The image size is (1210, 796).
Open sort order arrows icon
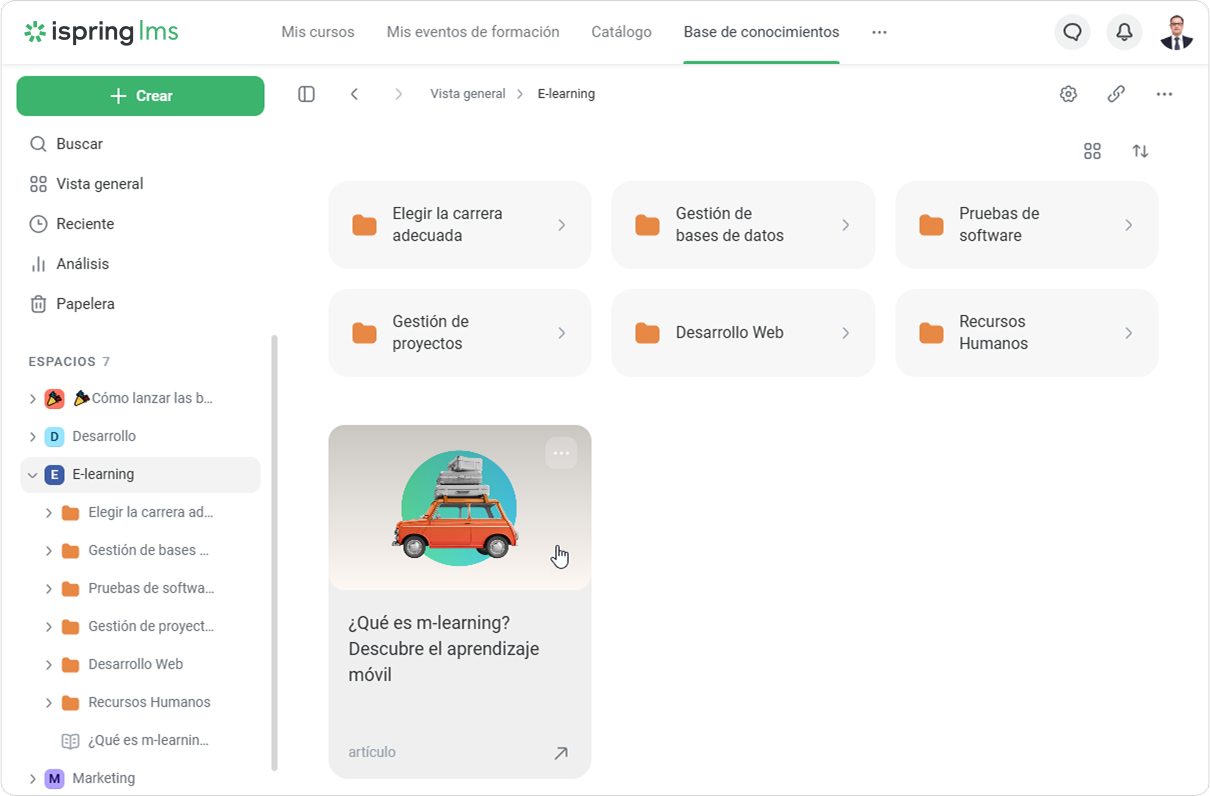[1140, 151]
